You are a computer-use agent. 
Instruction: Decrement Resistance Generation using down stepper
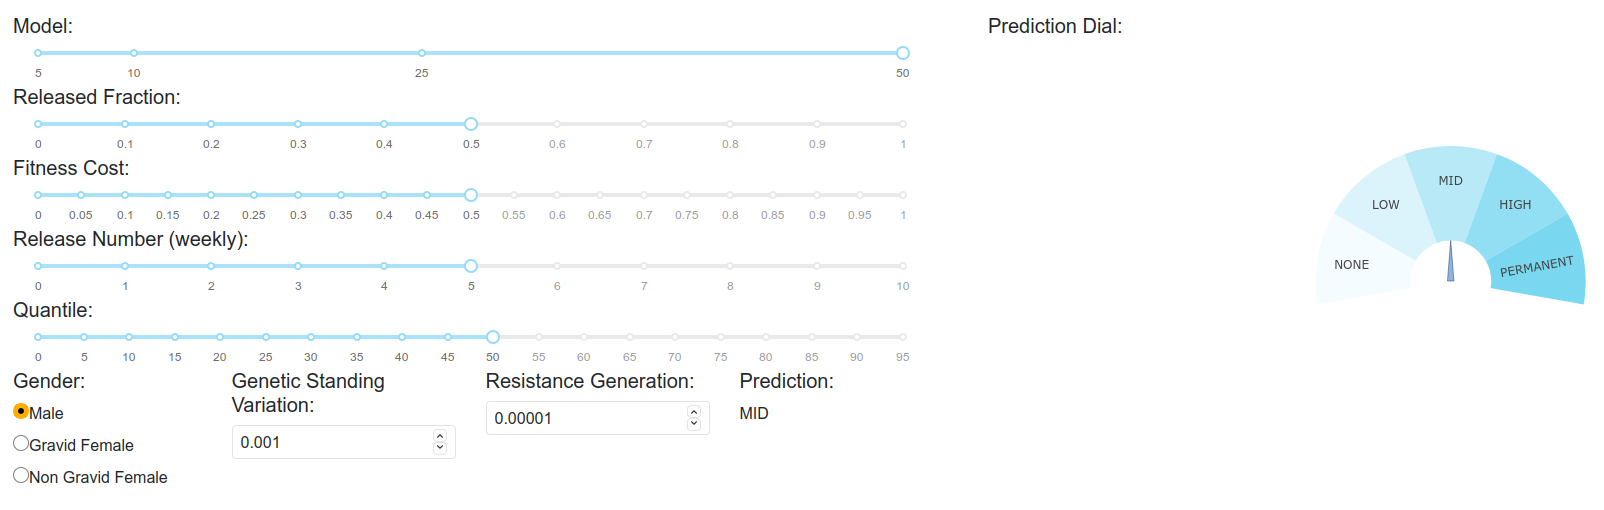pyautogui.click(x=694, y=424)
